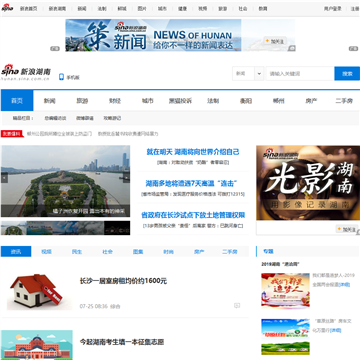Open headline 就在明天 湖南将向世界介绍自己
This screenshot has height=360, width=360.
pos(193,152)
